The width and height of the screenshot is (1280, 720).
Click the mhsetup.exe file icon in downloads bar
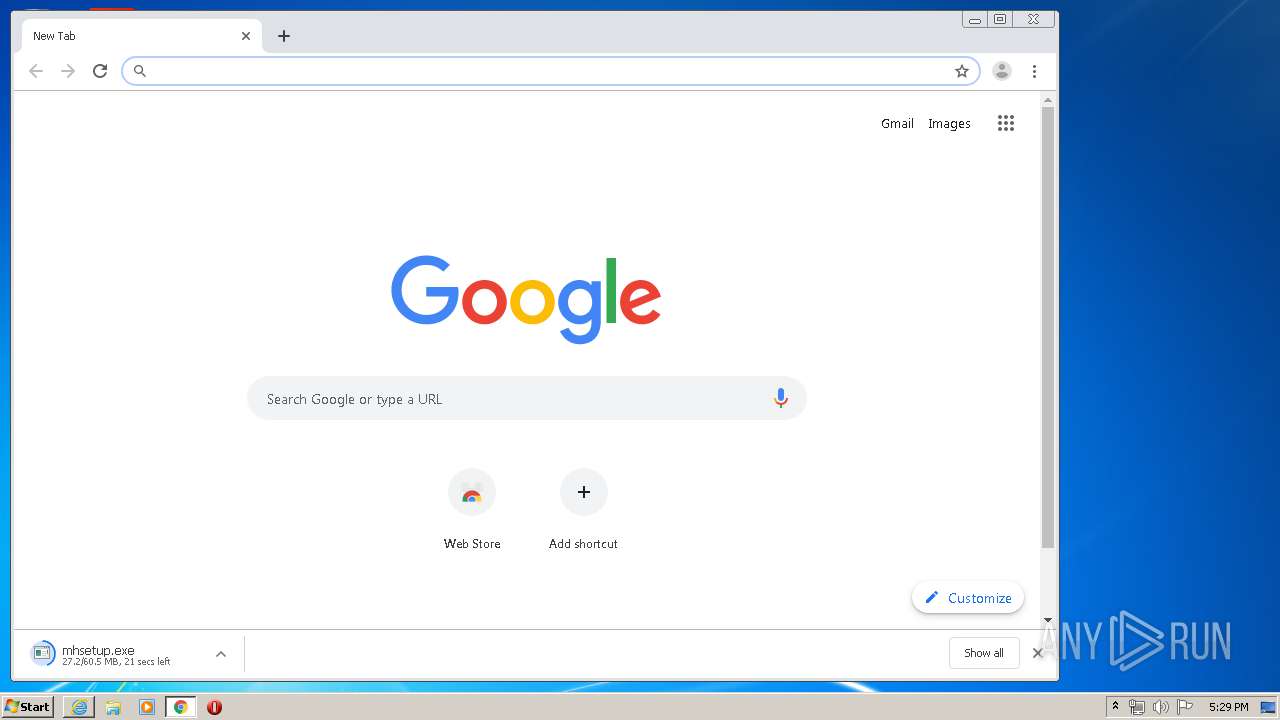pyautogui.click(x=43, y=654)
